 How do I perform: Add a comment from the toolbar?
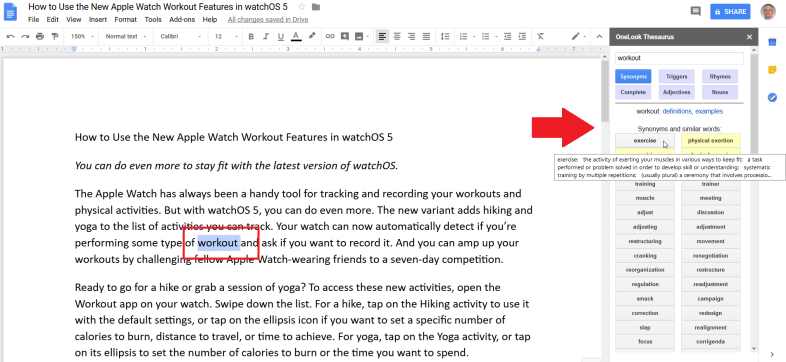pyautogui.click(x=344, y=36)
